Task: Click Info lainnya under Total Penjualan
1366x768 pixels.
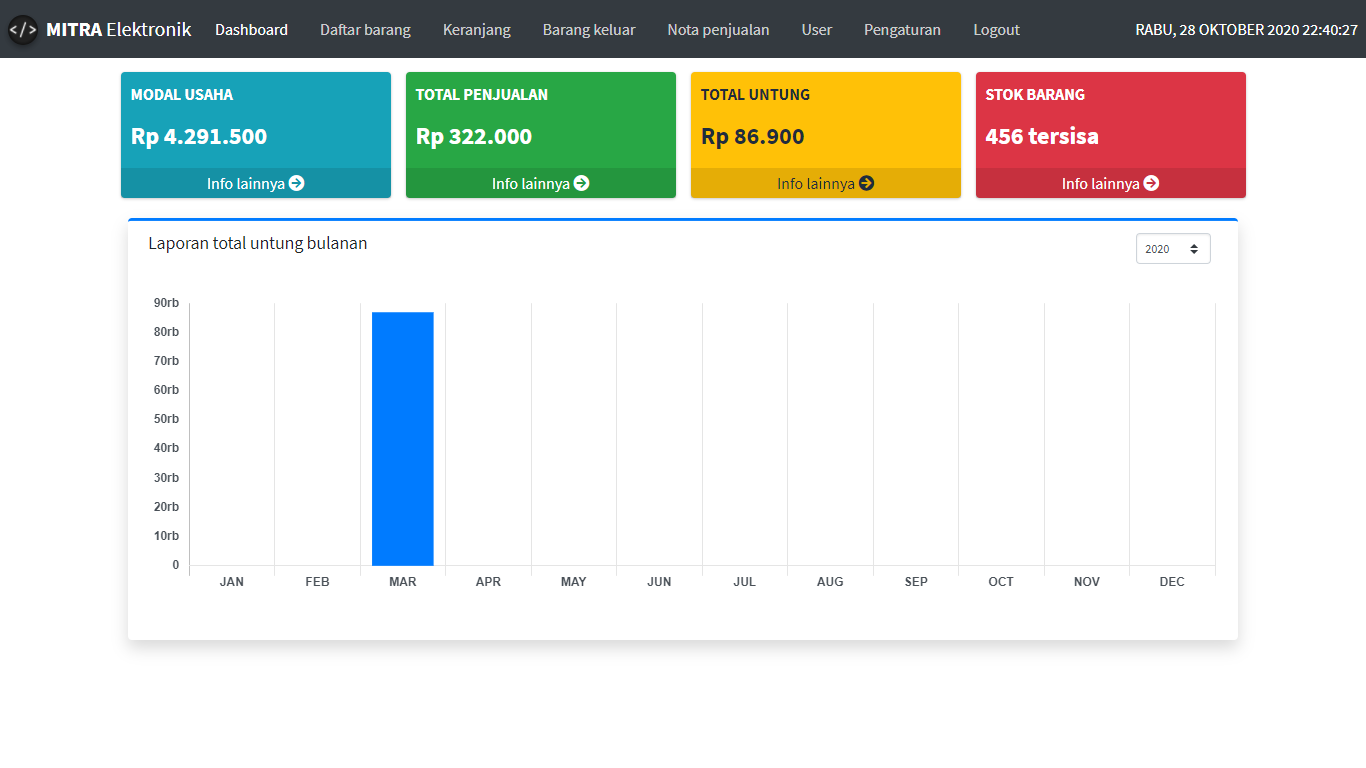Action: 531,183
